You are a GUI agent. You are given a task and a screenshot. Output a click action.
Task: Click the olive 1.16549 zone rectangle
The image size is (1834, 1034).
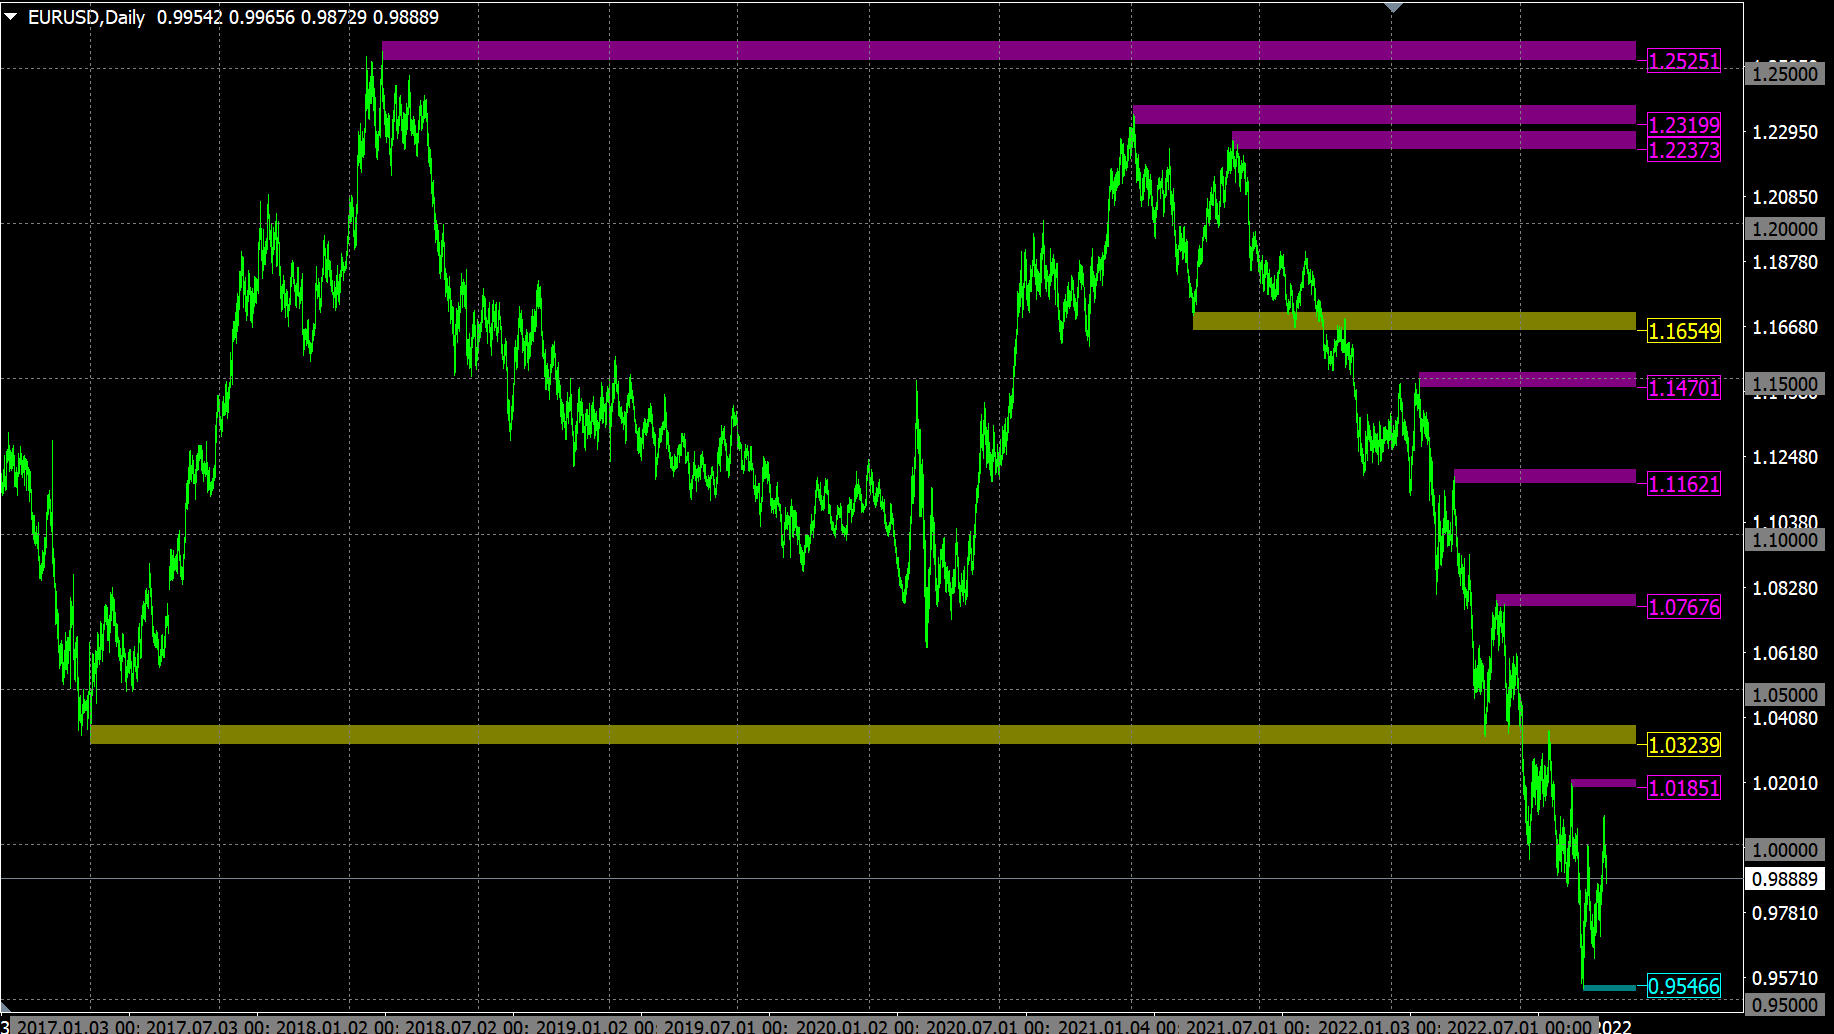pyautogui.click(x=1414, y=321)
